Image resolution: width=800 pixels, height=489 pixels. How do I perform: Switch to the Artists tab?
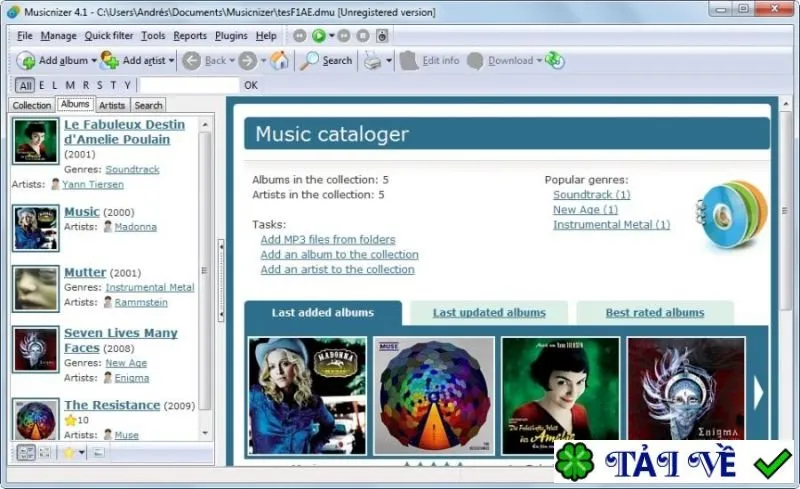(x=112, y=105)
